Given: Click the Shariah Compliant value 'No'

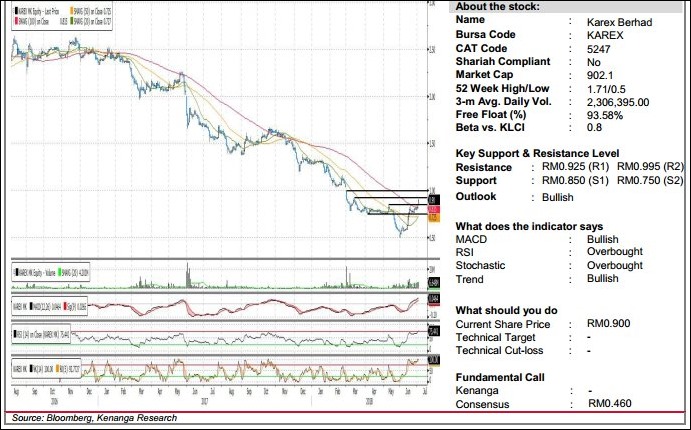Looking at the screenshot, I should point(594,62).
